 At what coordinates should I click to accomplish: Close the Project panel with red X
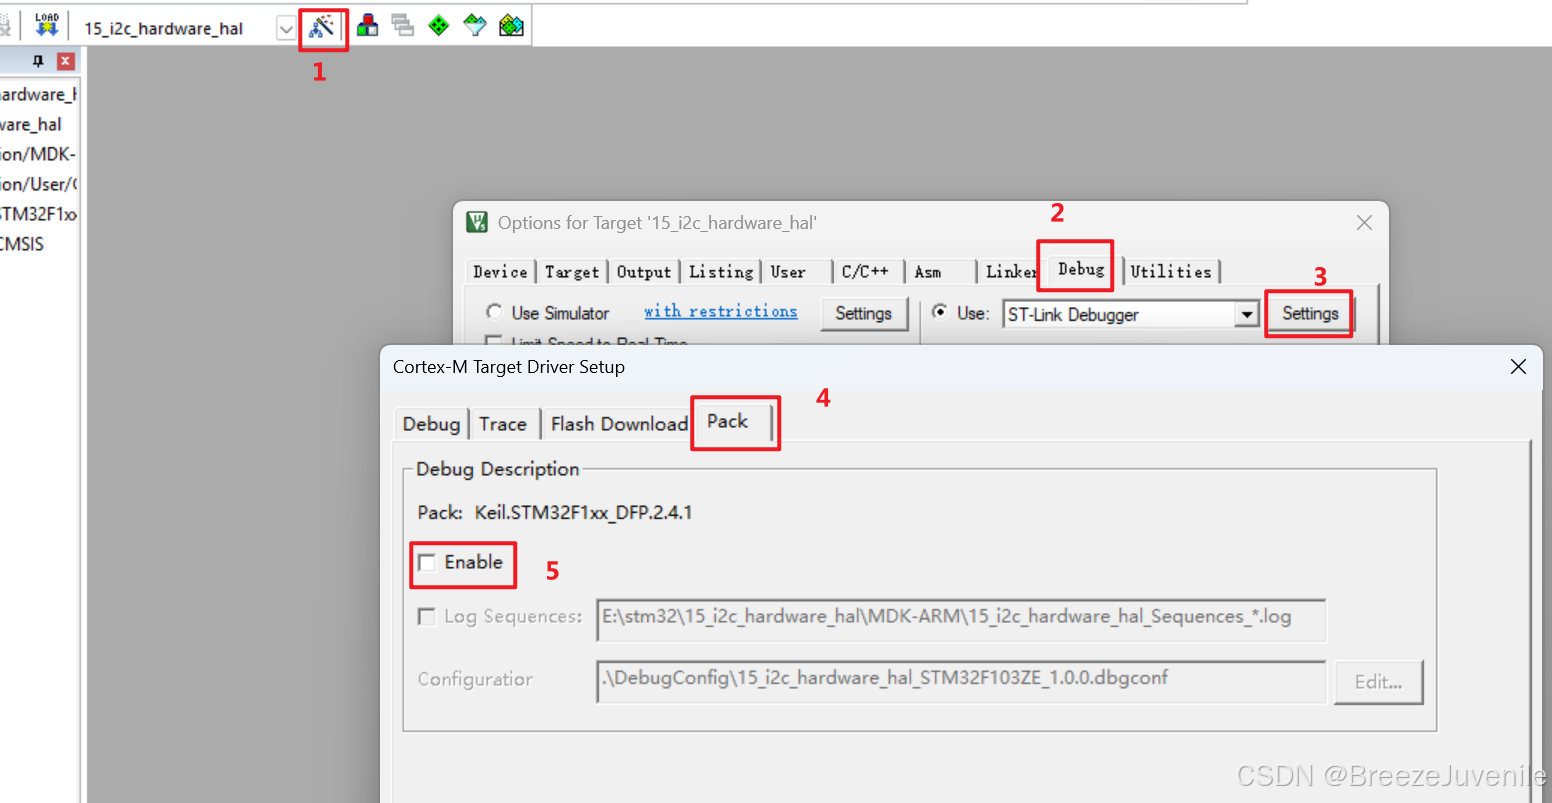tap(65, 61)
